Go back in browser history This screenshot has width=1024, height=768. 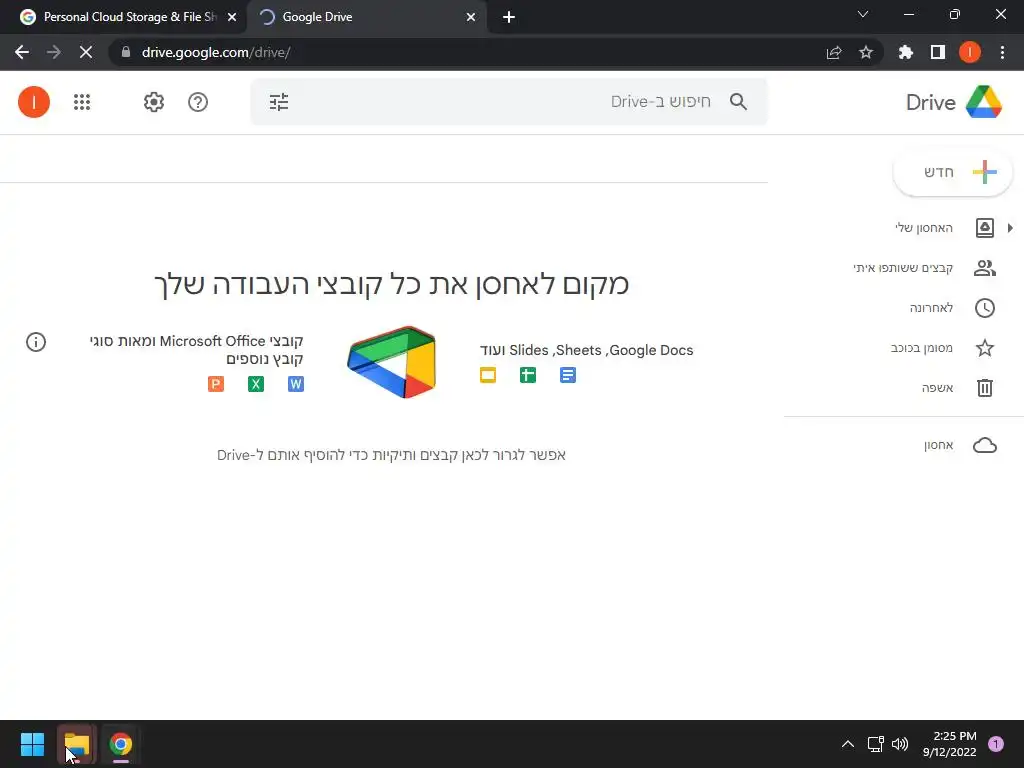(x=22, y=52)
